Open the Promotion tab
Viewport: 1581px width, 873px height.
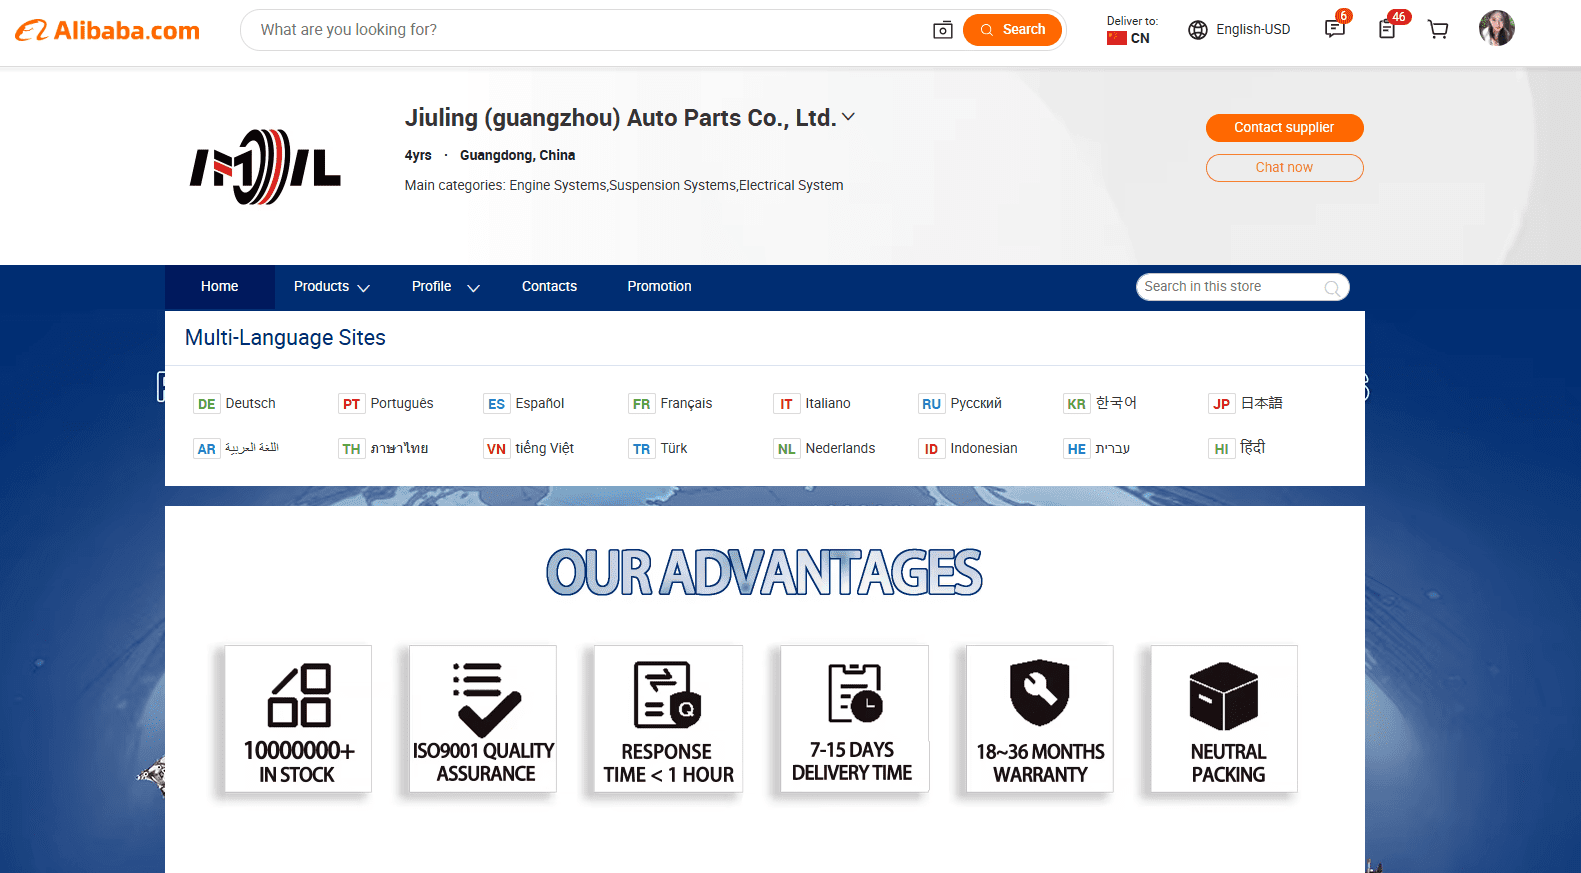coord(659,287)
